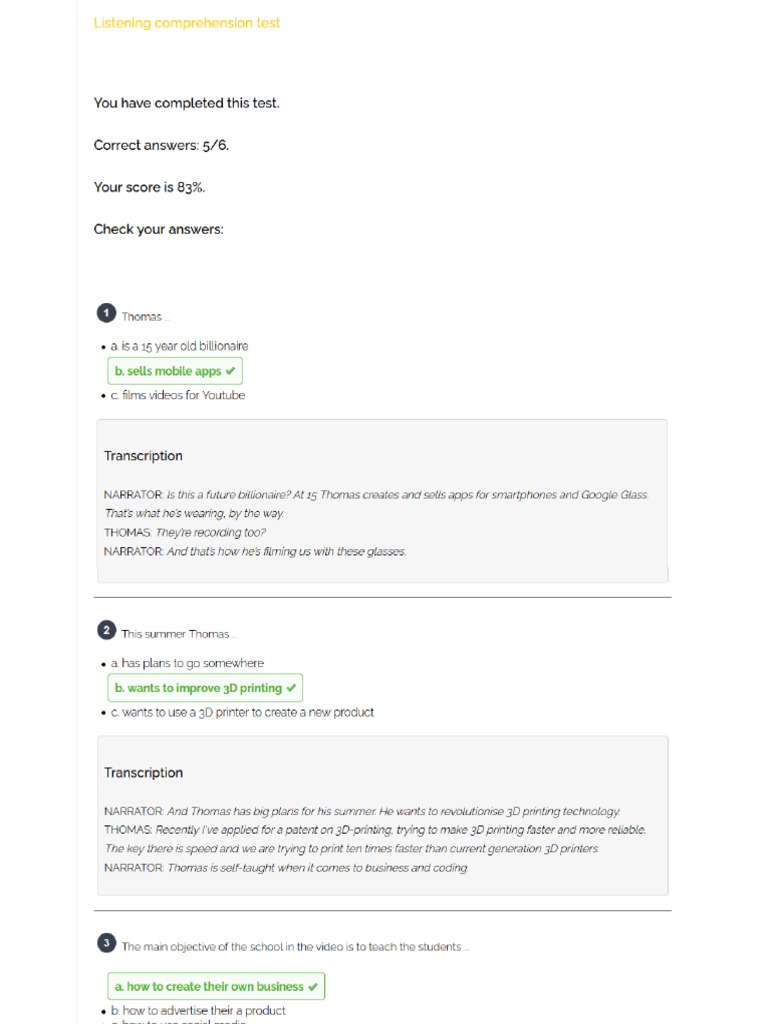Select "c. wants to use a 3D printer" option
The height and width of the screenshot is (1024, 768).
[x=242, y=712]
